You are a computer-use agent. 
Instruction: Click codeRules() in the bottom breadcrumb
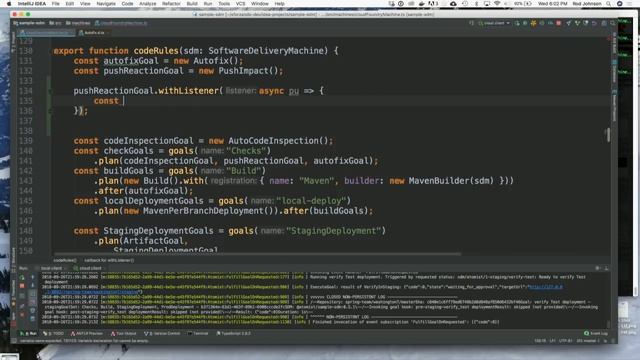[x=64, y=260]
